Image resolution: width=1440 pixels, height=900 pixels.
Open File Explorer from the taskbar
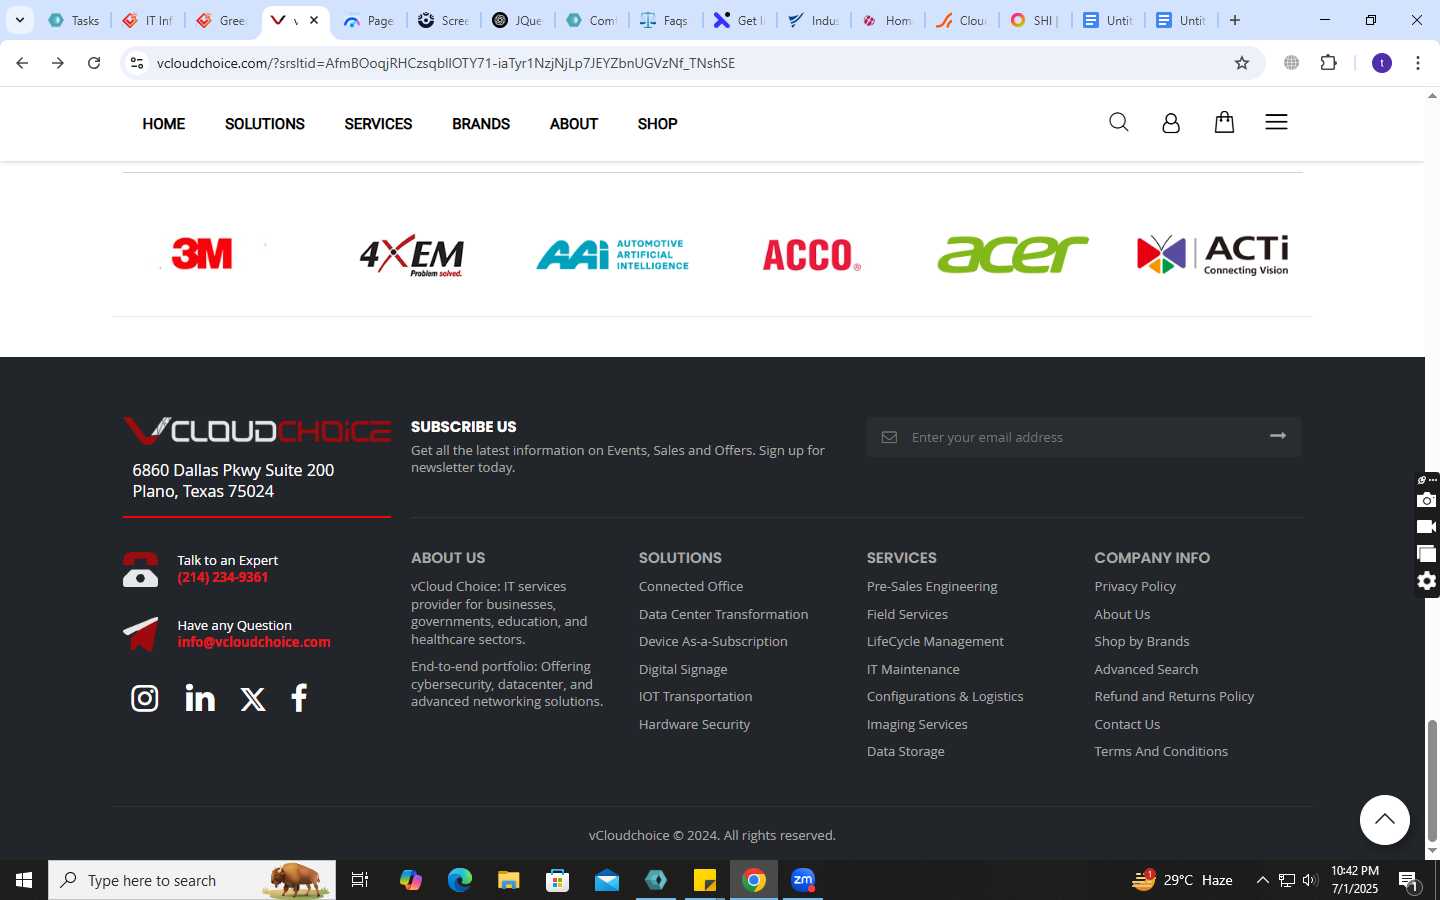pos(508,880)
